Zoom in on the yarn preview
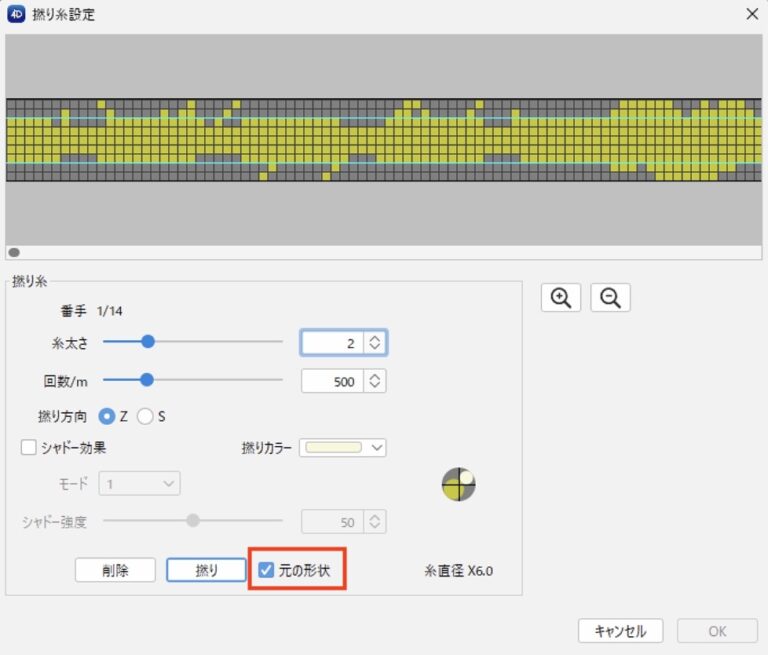Image resolution: width=768 pixels, height=655 pixels. click(561, 297)
